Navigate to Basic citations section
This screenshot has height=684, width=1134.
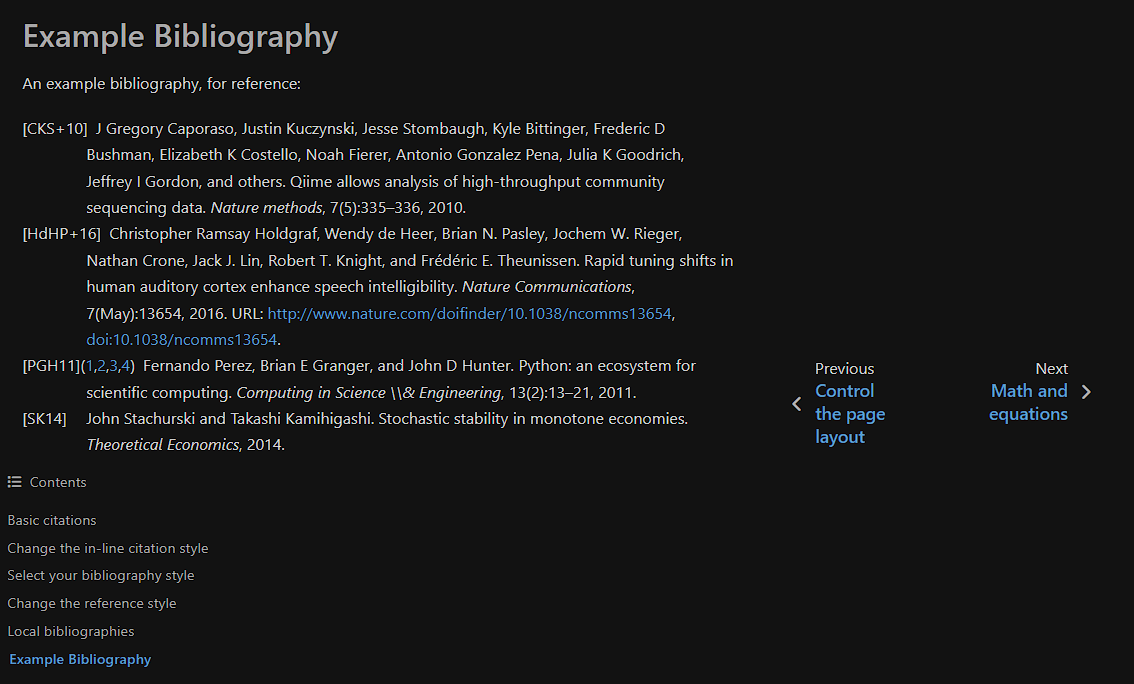(51, 521)
